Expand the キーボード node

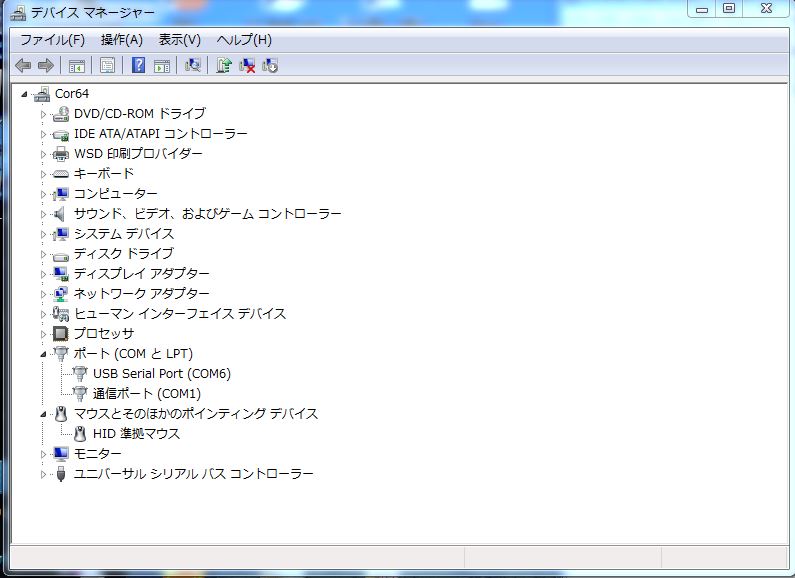pyautogui.click(x=43, y=174)
